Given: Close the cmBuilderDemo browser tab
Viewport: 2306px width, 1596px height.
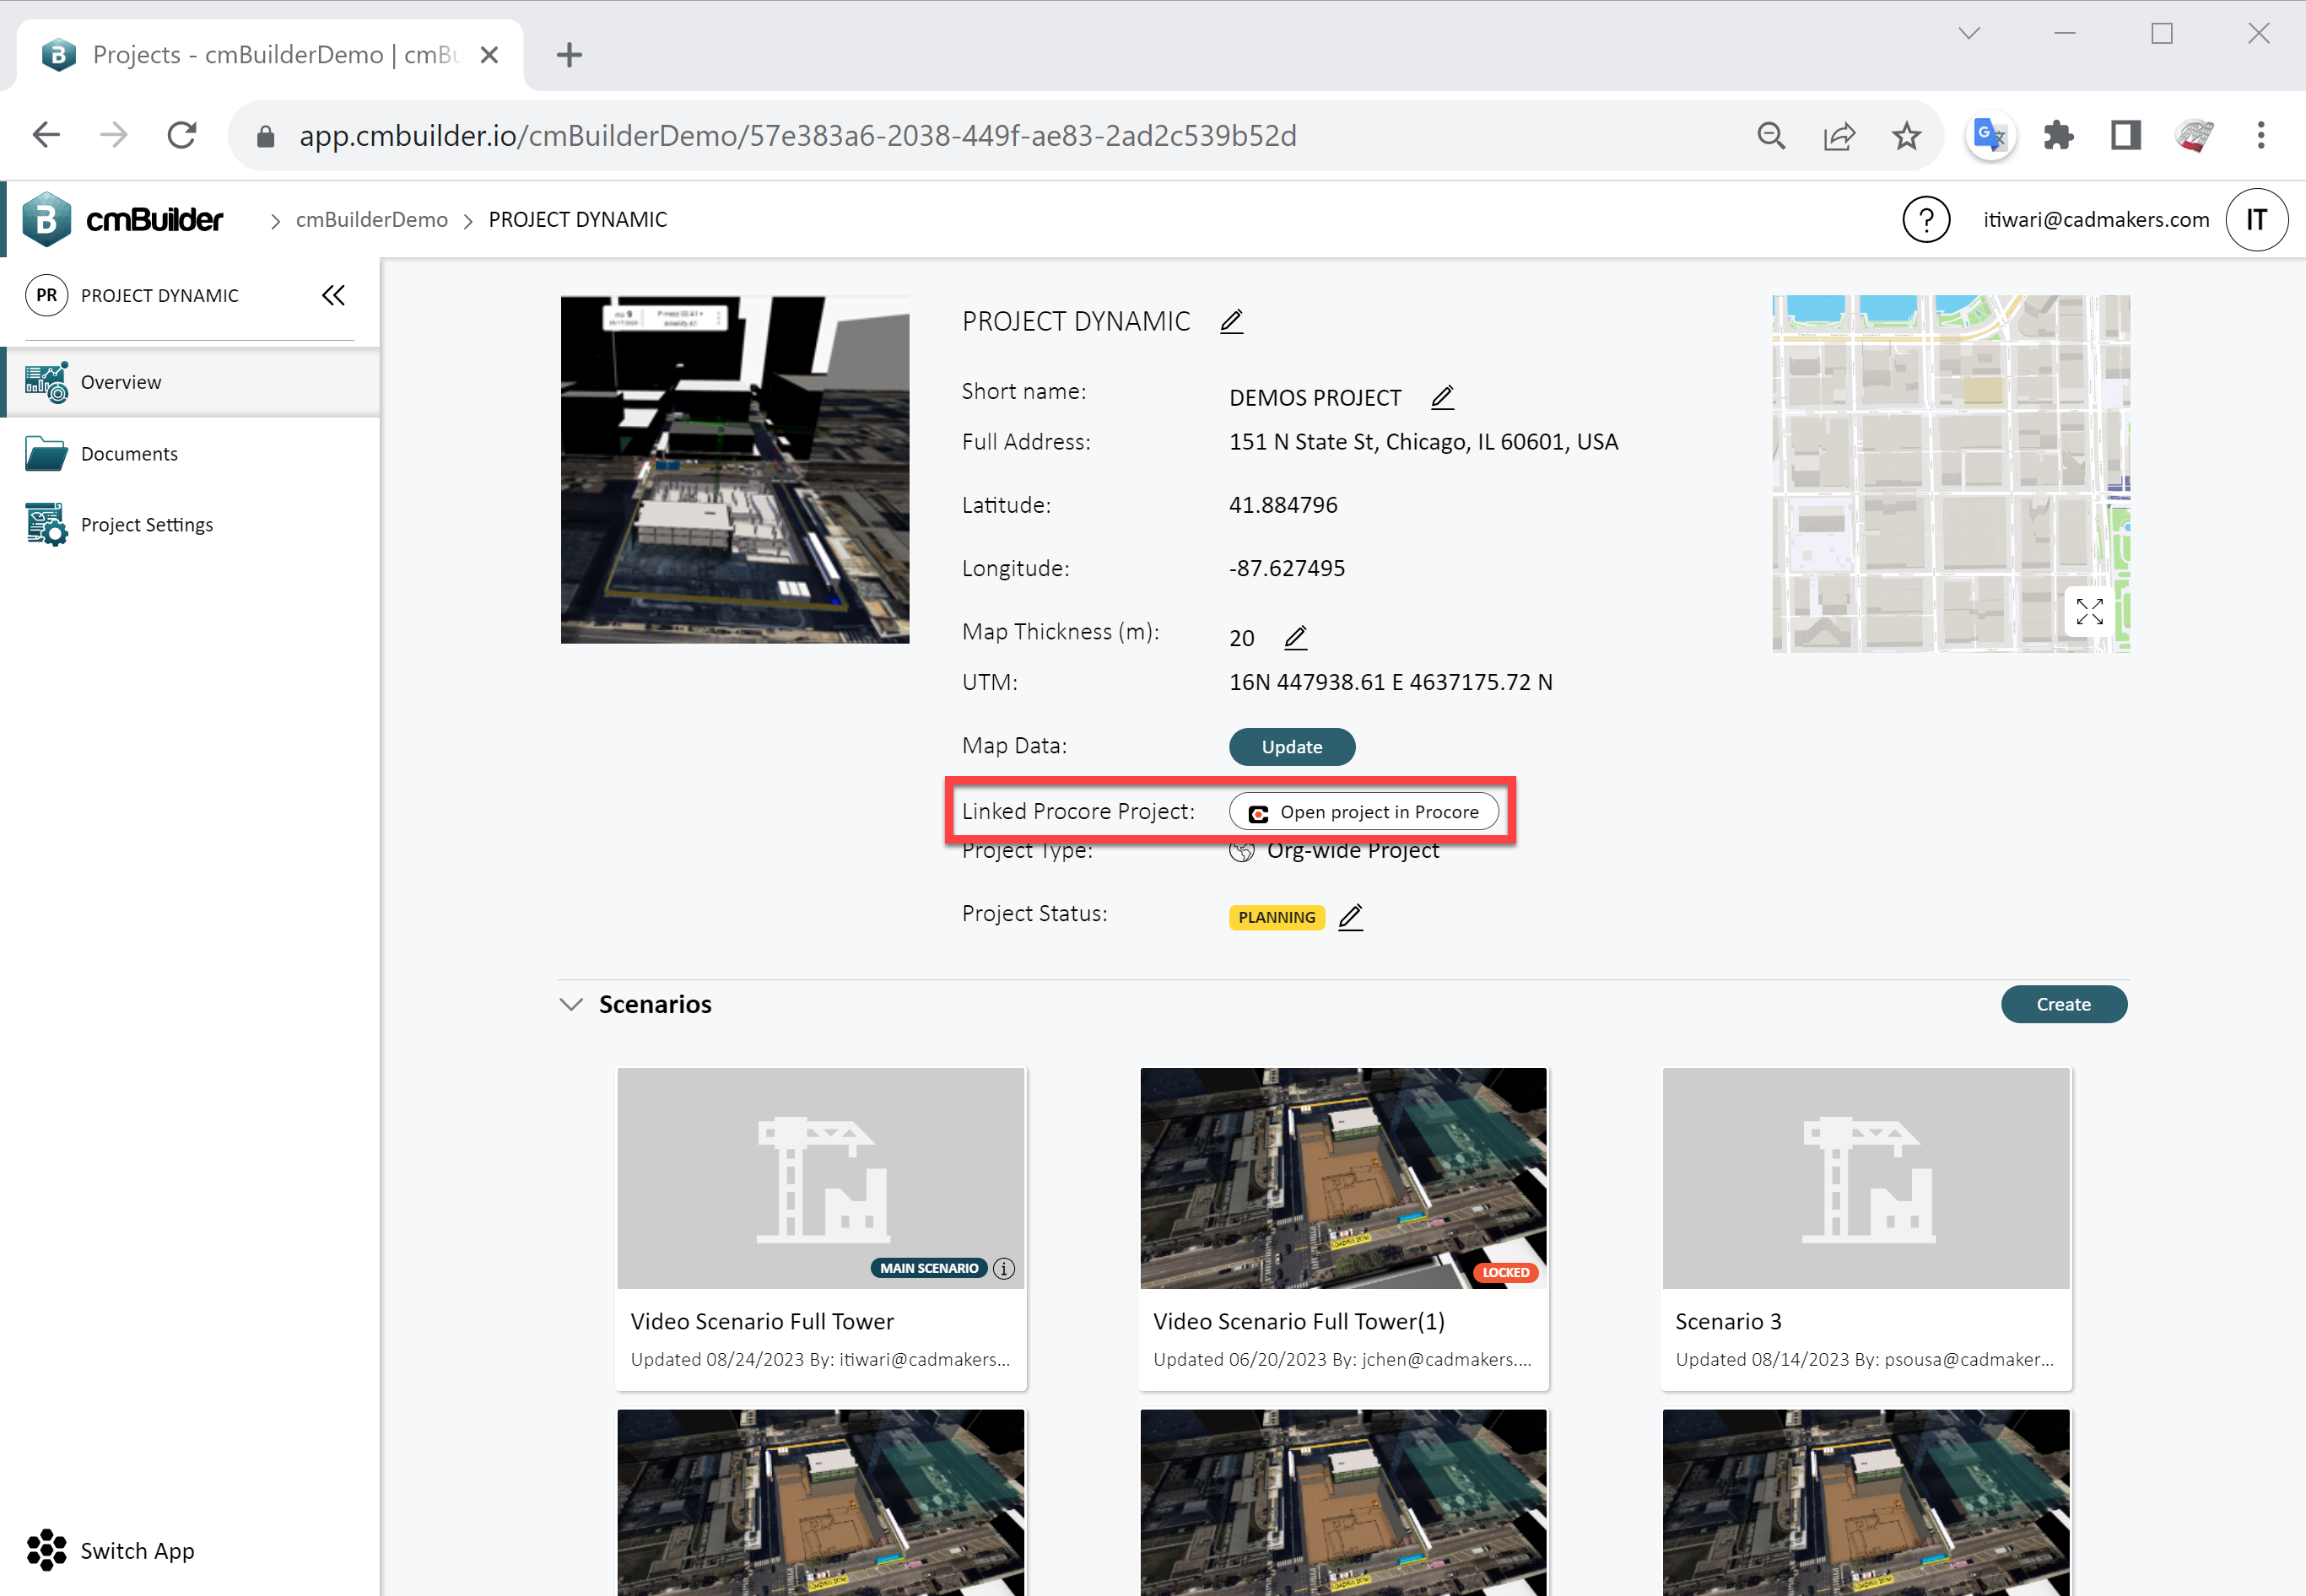Looking at the screenshot, I should click(489, 55).
